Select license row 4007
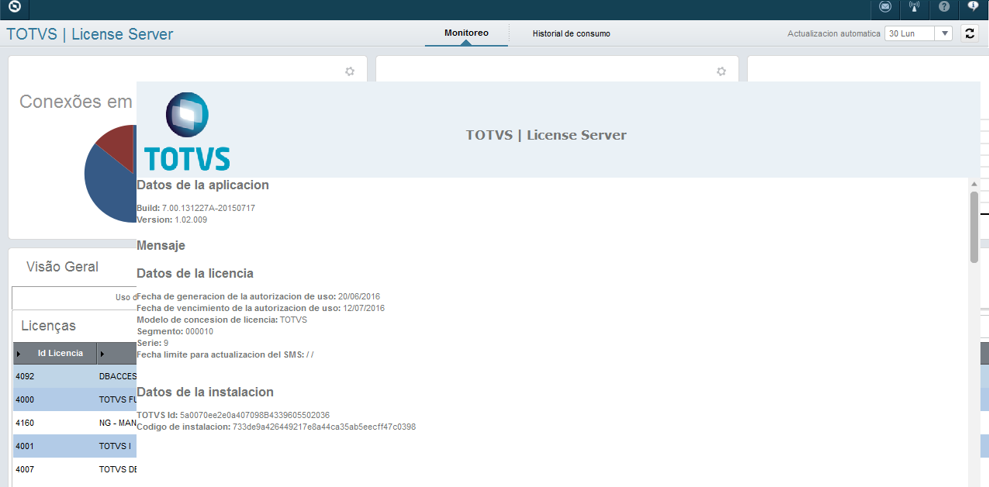This screenshot has height=487, width=989. coord(74,469)
